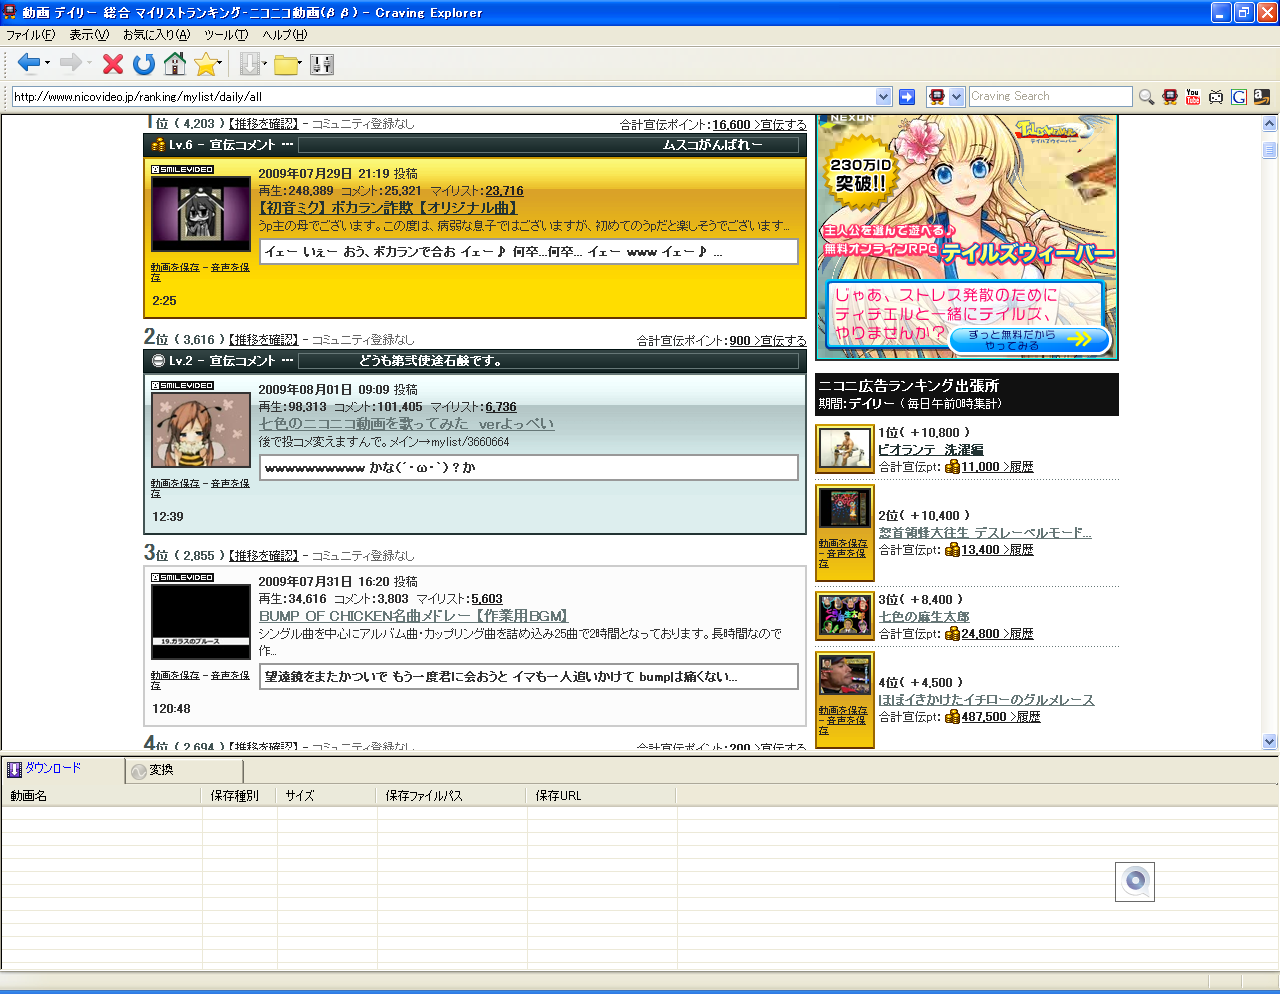Search on Google via the G icon

pyautogui.click(x=1239, y=96)
